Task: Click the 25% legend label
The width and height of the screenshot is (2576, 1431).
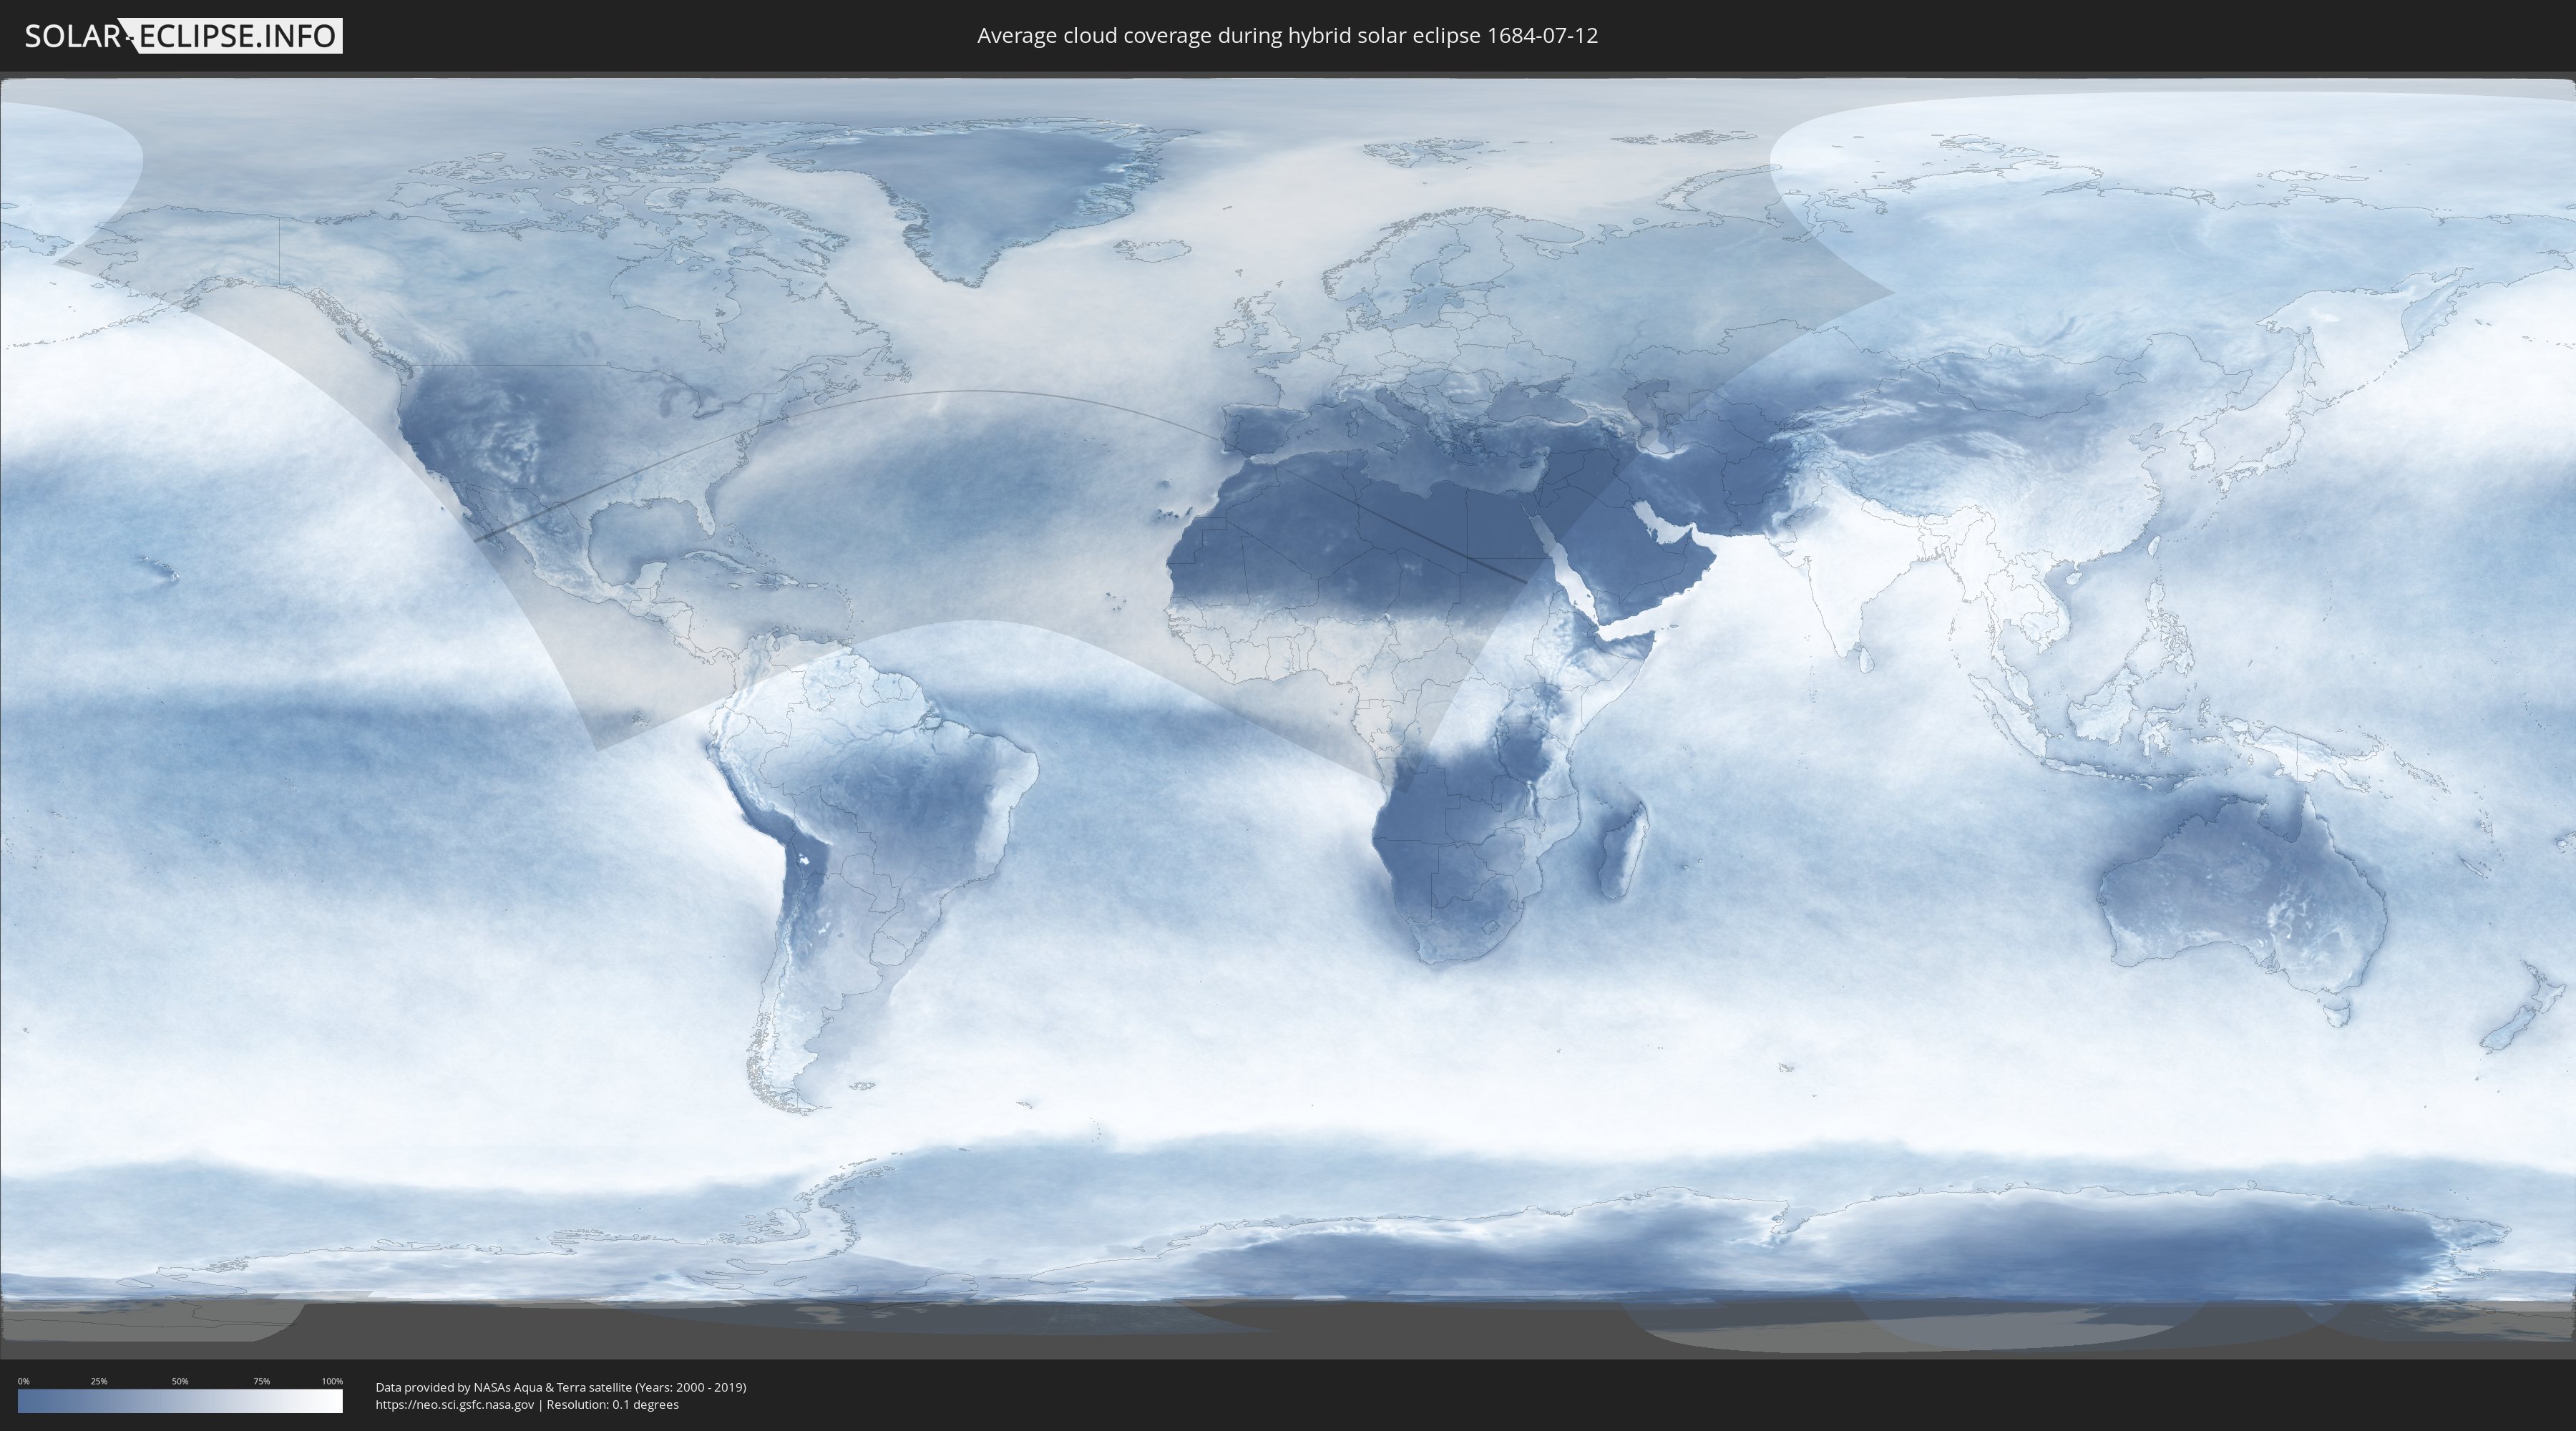Action: pos(99,1381)
